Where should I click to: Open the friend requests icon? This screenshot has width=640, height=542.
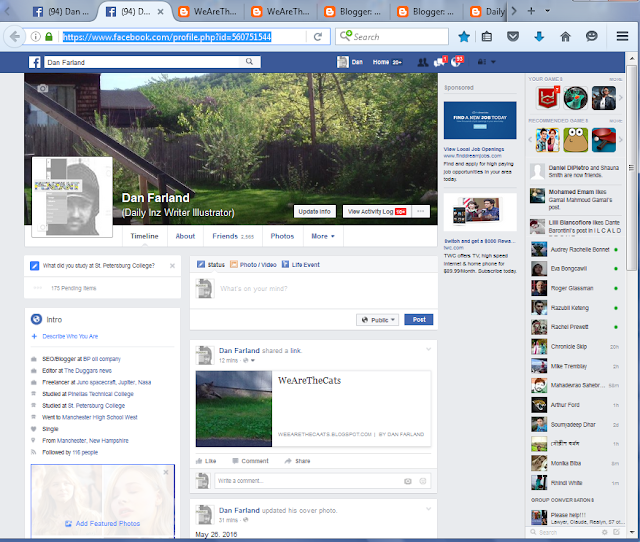click(423, 62)
